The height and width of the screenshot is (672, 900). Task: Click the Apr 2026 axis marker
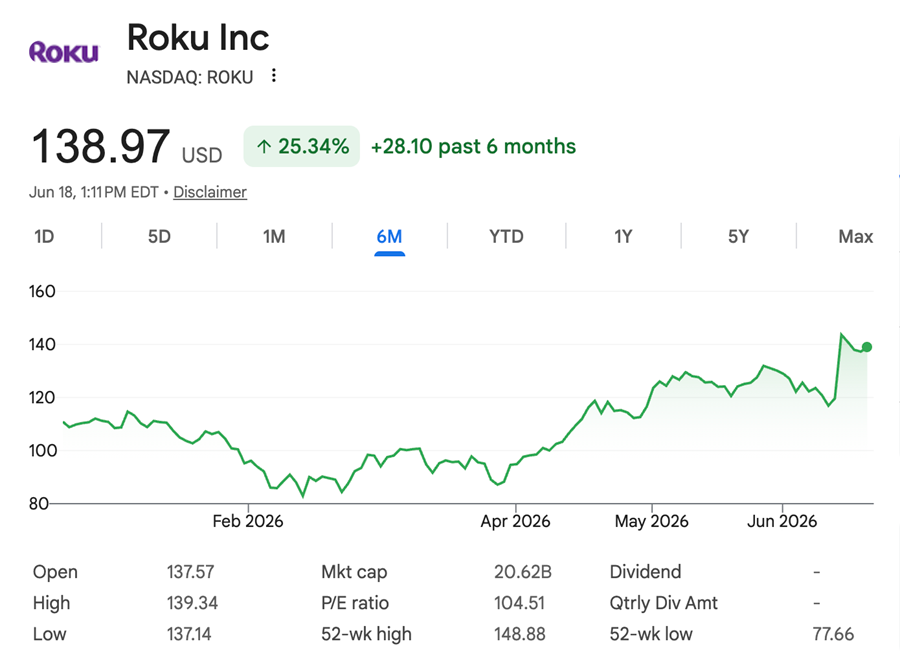point(515,521)
